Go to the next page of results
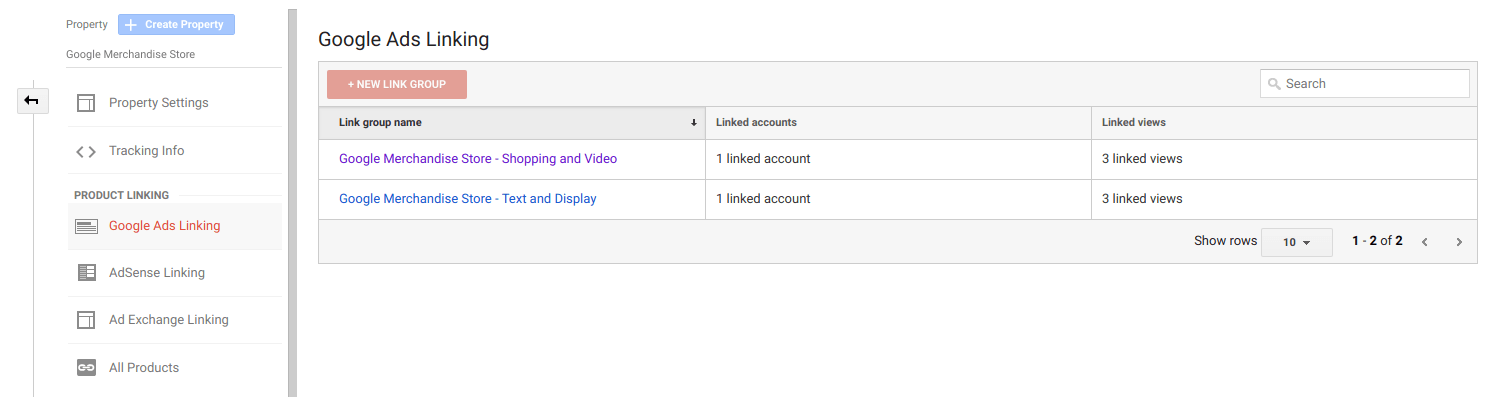The image size is (1496, 397). tap(1459, 242)
